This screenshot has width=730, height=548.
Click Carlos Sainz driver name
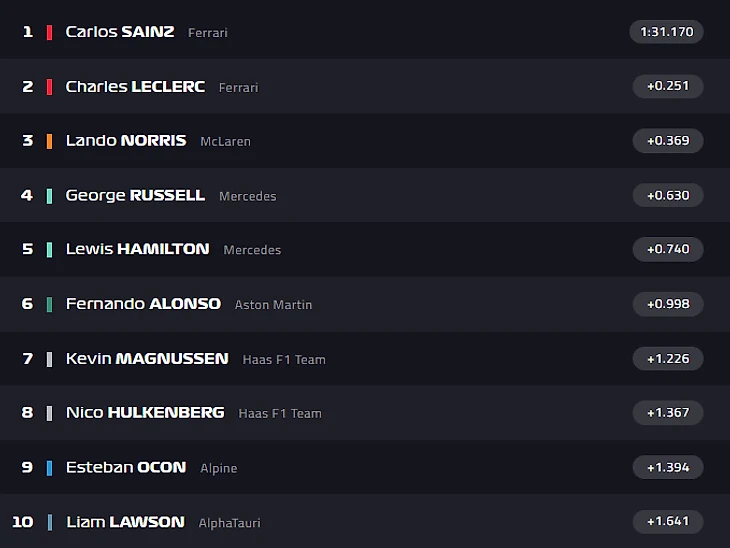pyautogui.click(x=119, y=32)
